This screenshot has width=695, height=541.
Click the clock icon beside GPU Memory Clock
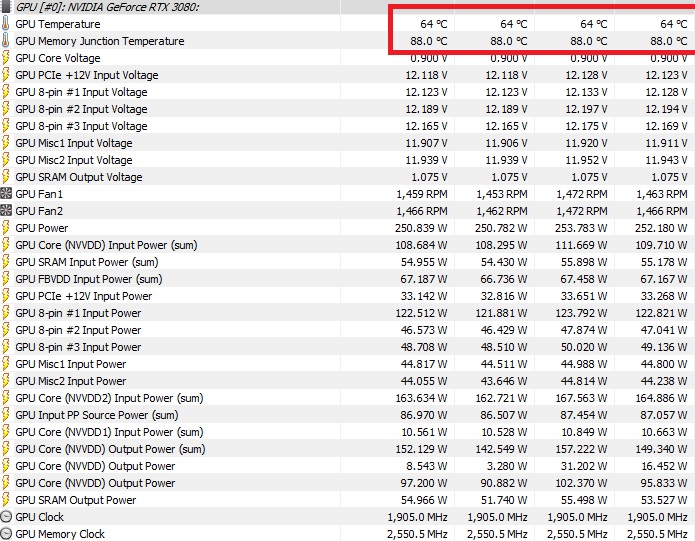pyautogui.click(x=6, y=533)
